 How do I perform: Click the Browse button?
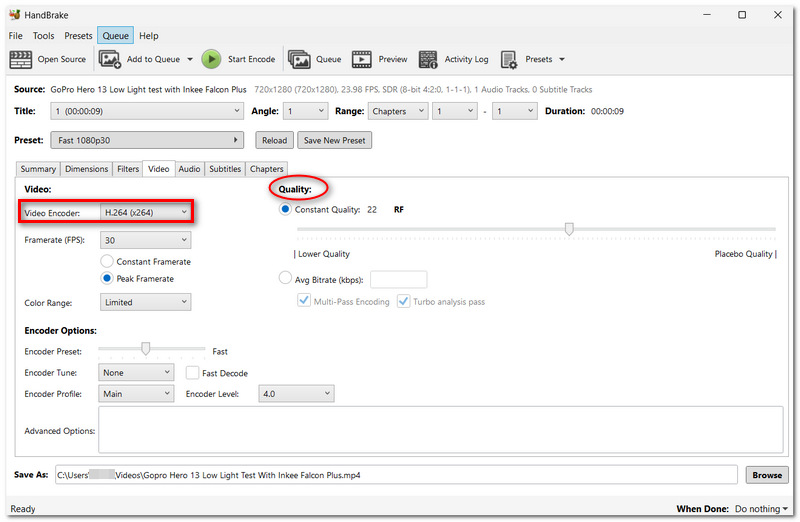(767, 475)
